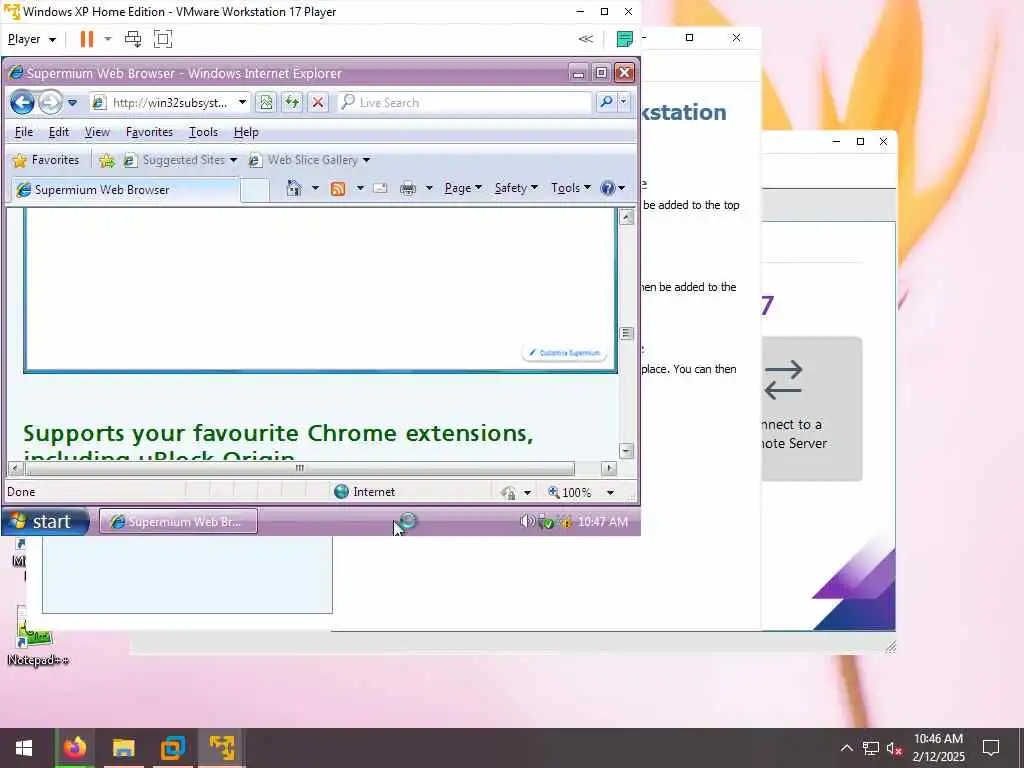Click the host muted volume icon
1024x768 pixels.
pyautogui.click(x=894, y=748)
